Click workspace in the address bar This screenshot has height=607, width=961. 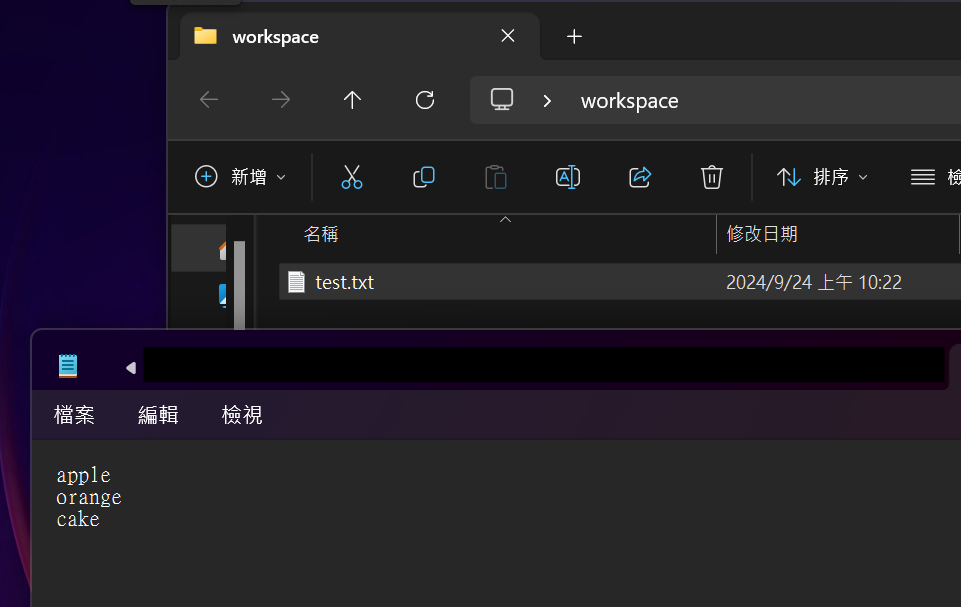pos(629,101)
